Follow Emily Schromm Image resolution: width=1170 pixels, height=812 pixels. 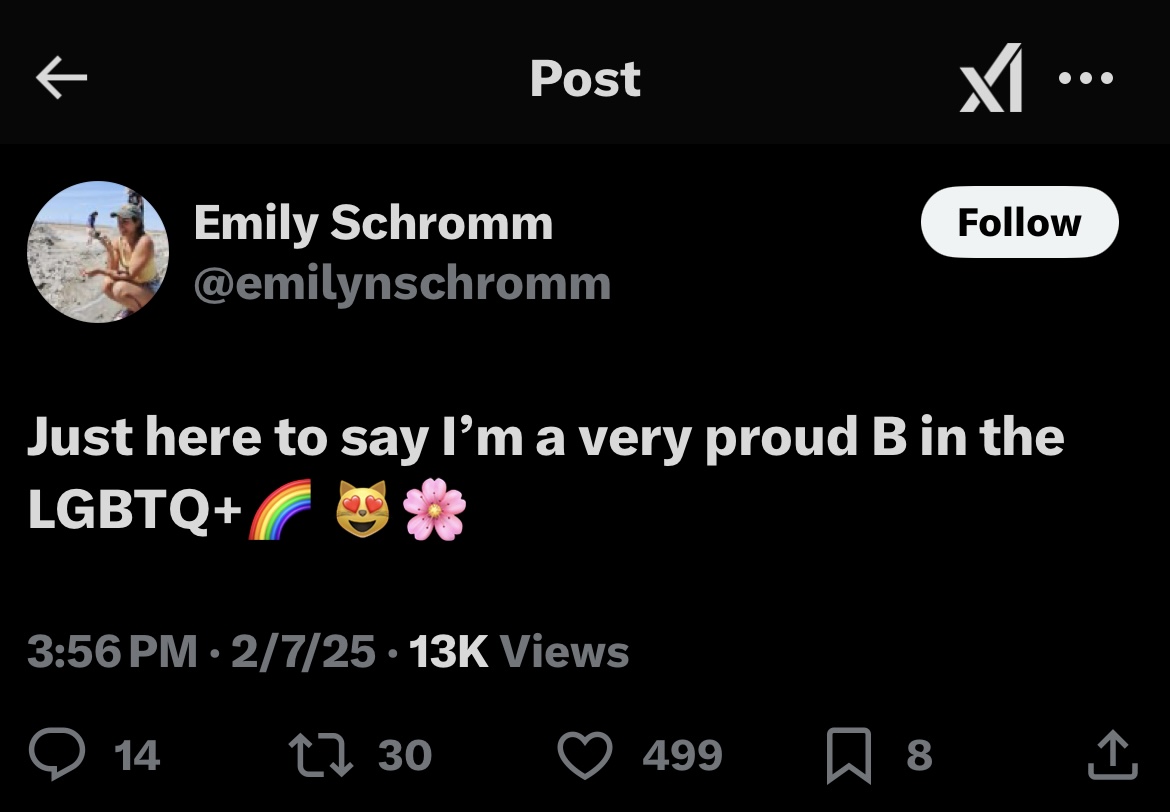pos(1019,222)
